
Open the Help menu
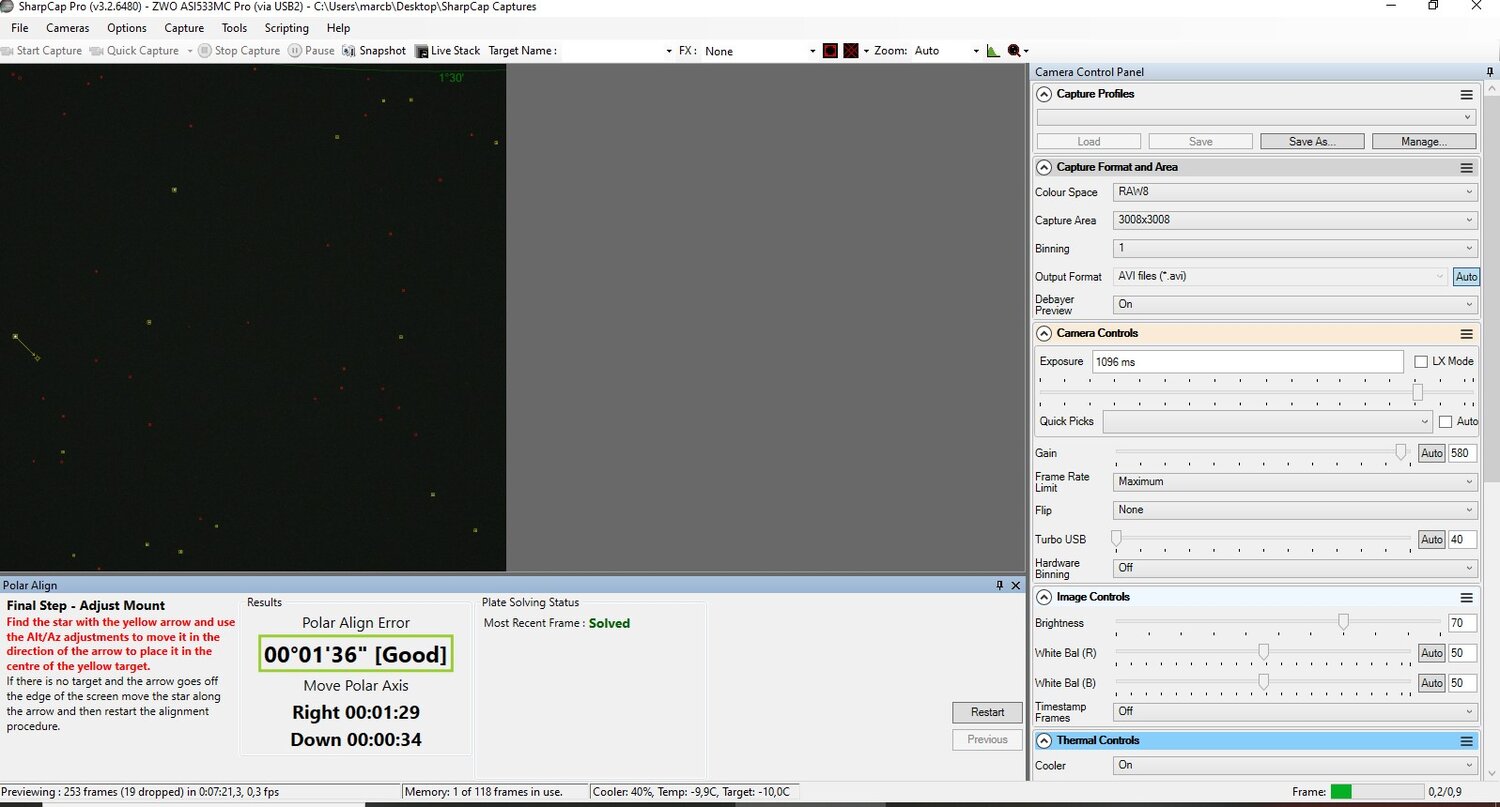pos(338,28)
